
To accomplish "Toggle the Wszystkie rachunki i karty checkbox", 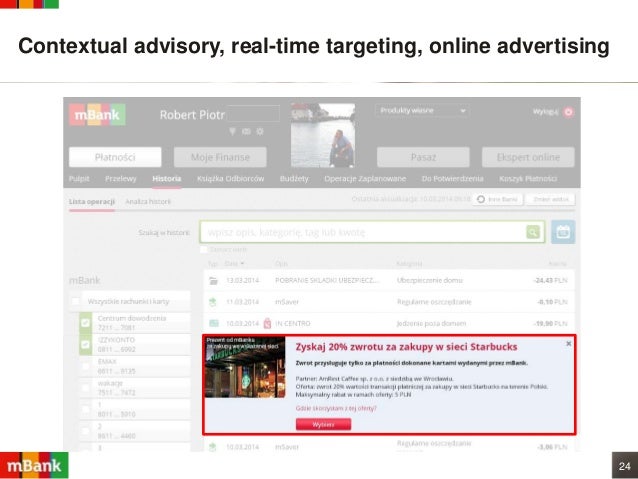I will (76, 301).
